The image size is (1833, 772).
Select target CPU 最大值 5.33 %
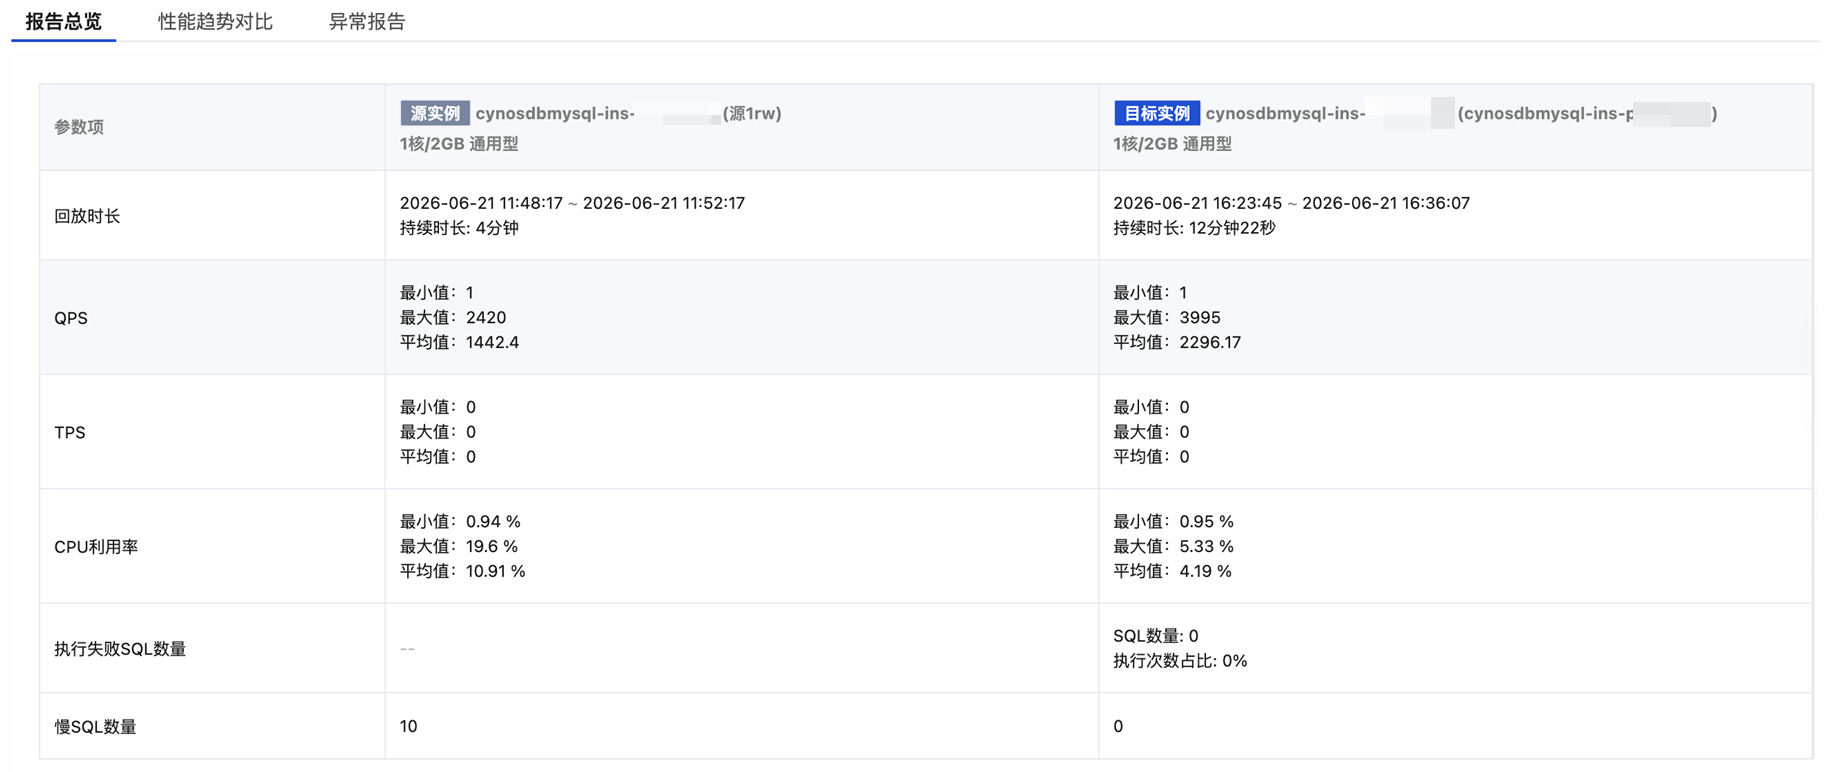coord(1173,546)
